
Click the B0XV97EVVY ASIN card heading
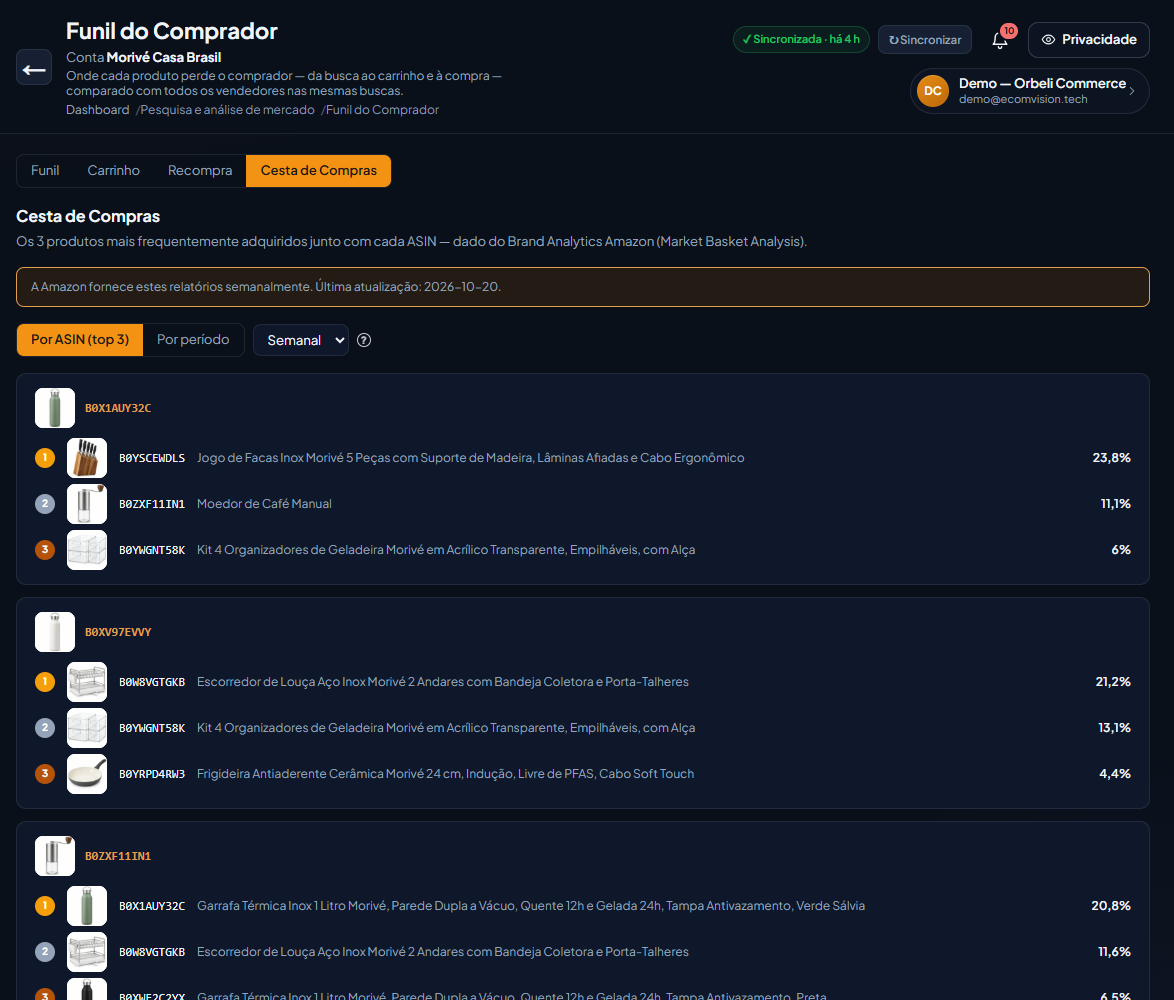pyautogui.click(x=118, y=632)
